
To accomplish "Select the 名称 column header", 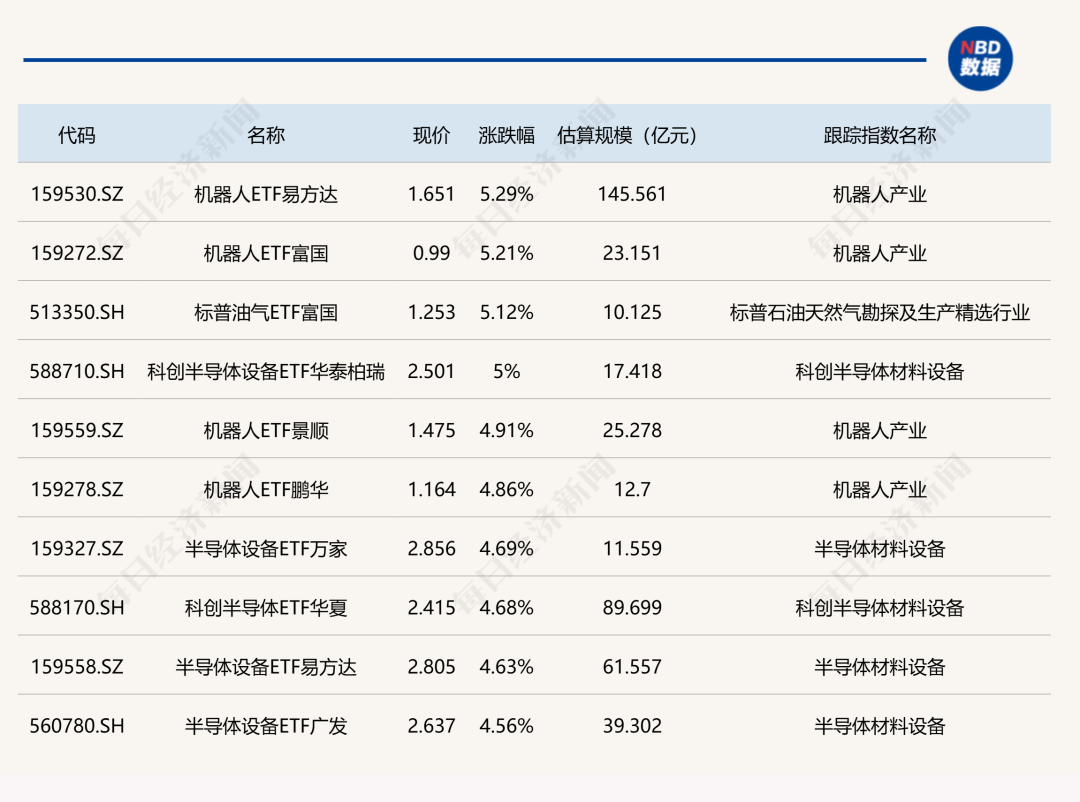I will (266, 135).
